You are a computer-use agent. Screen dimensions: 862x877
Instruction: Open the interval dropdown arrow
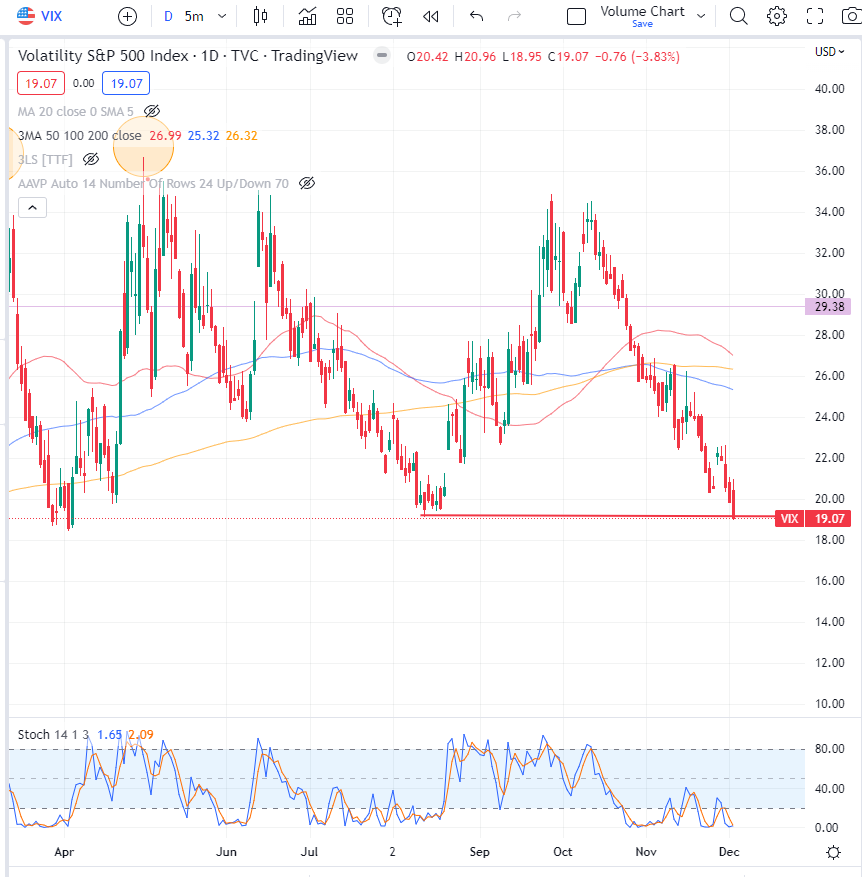pyautogui.click(x=222, y=17)
